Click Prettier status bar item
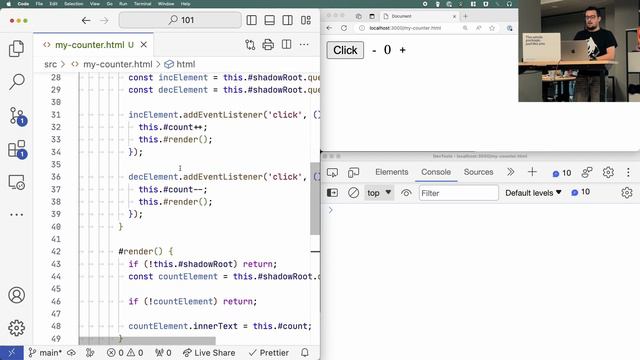The image size is (640, 360). 269,353
